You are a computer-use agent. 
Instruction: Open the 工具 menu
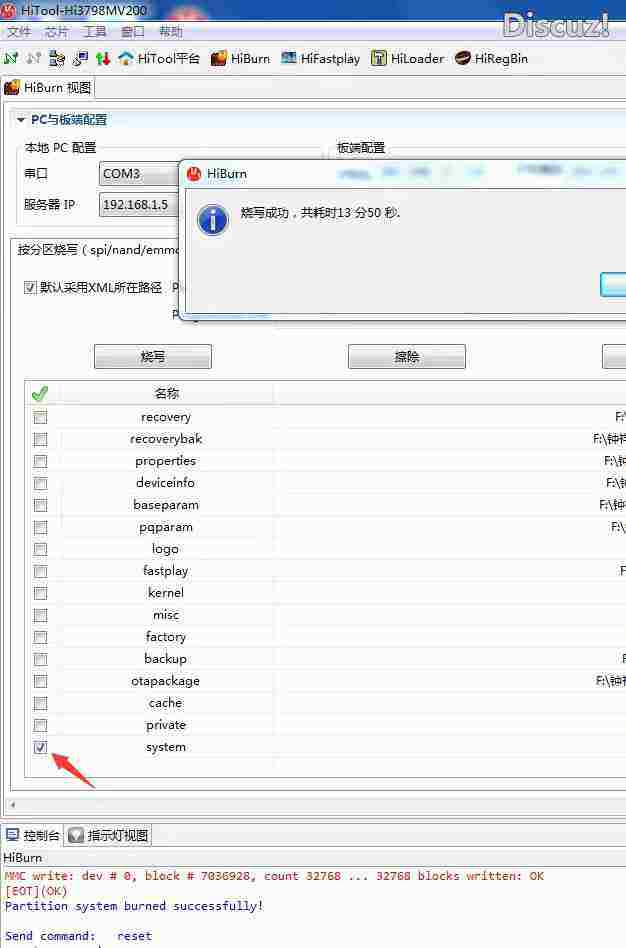94,31
